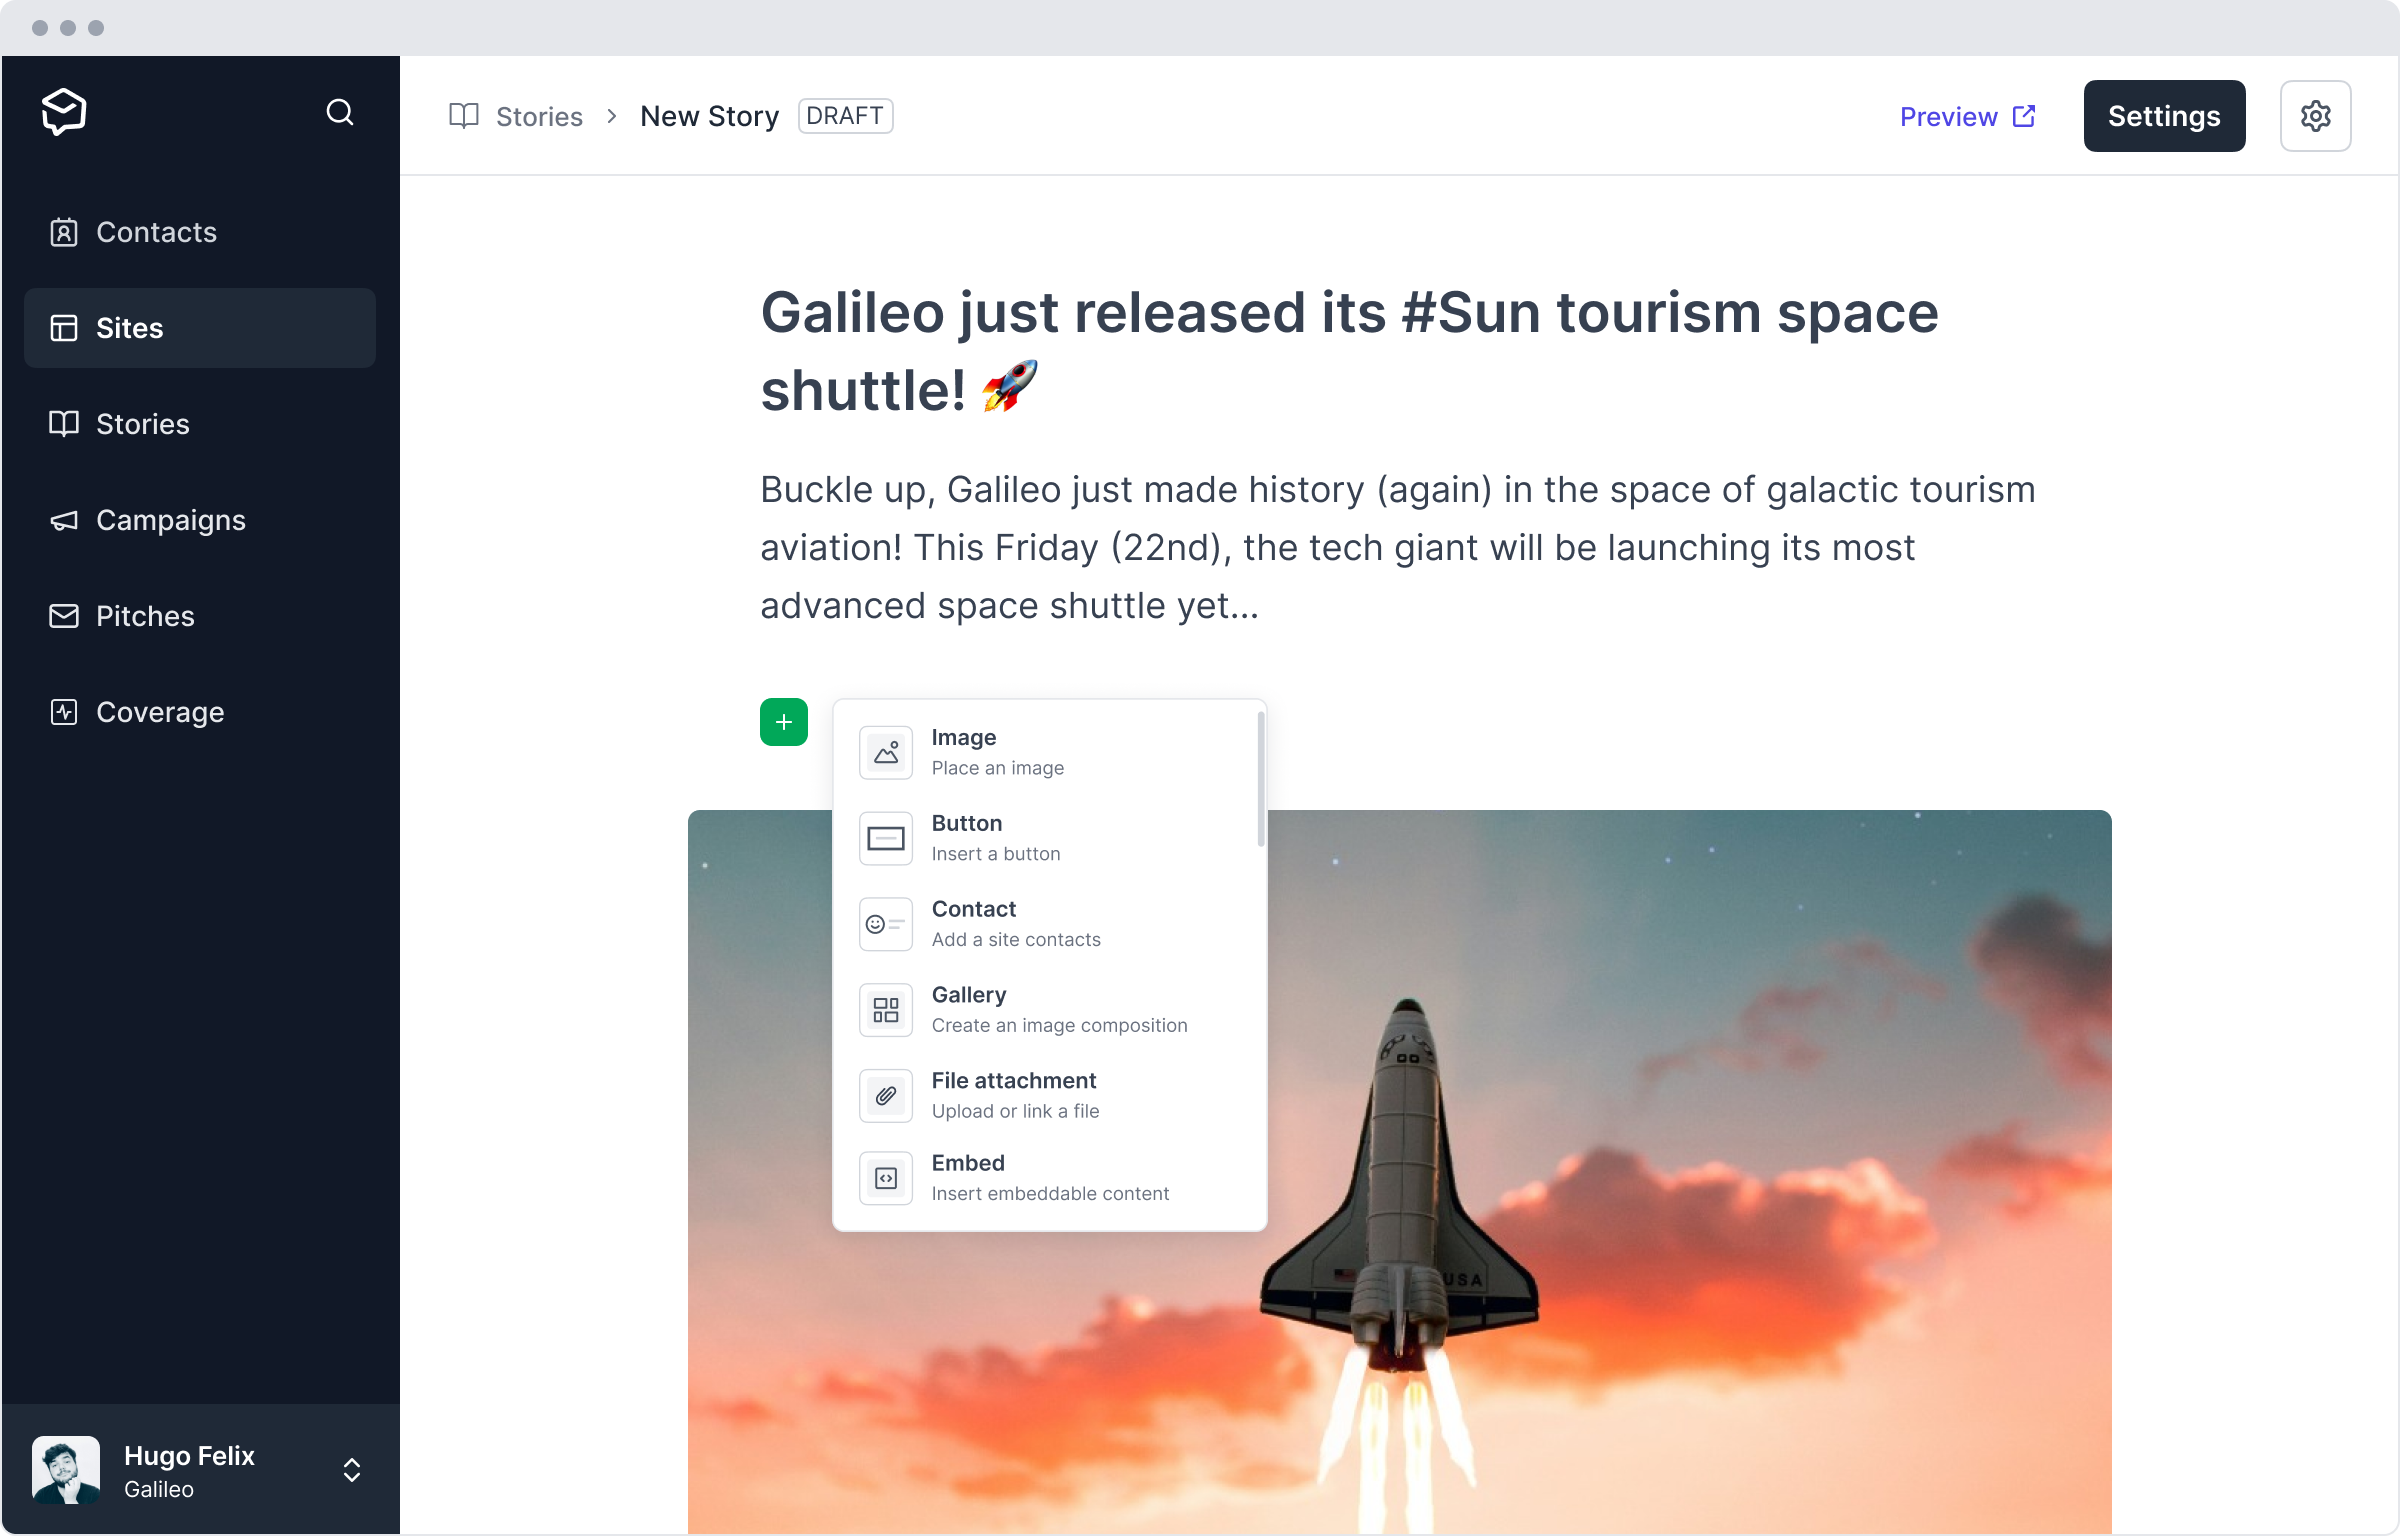The image size is (2400, 1536).
Task: Click the Gallery create icon
Action: 885,1009
